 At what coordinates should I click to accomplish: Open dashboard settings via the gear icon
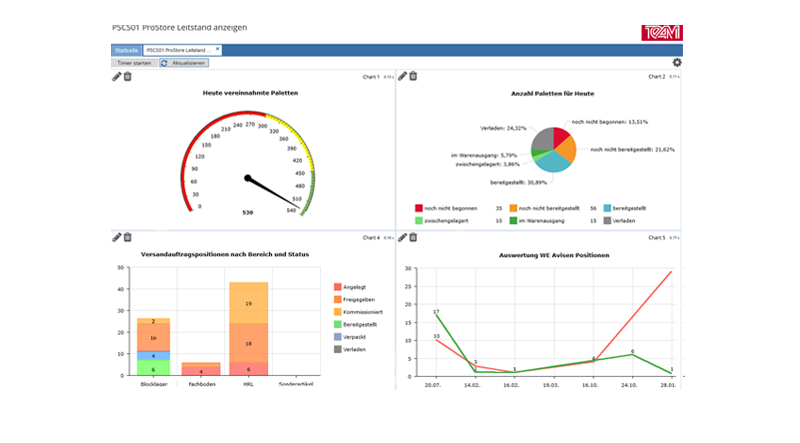(677, 63)
